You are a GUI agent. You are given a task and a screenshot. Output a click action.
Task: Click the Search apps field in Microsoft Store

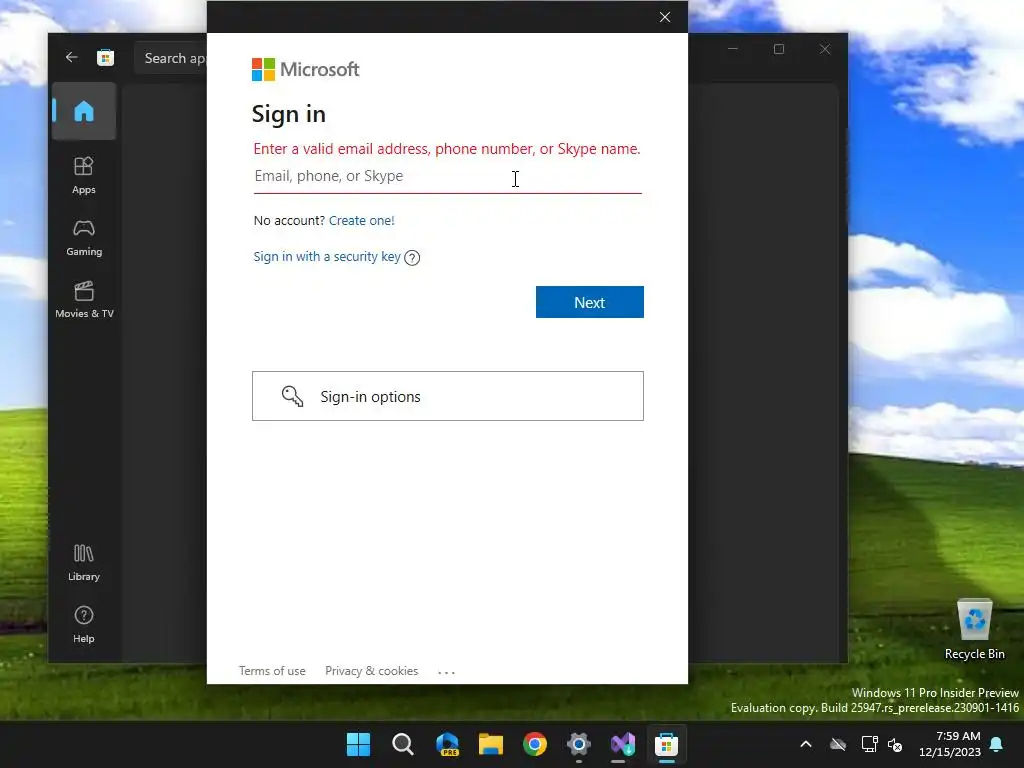pyautogui.click(x=171, y=58)
